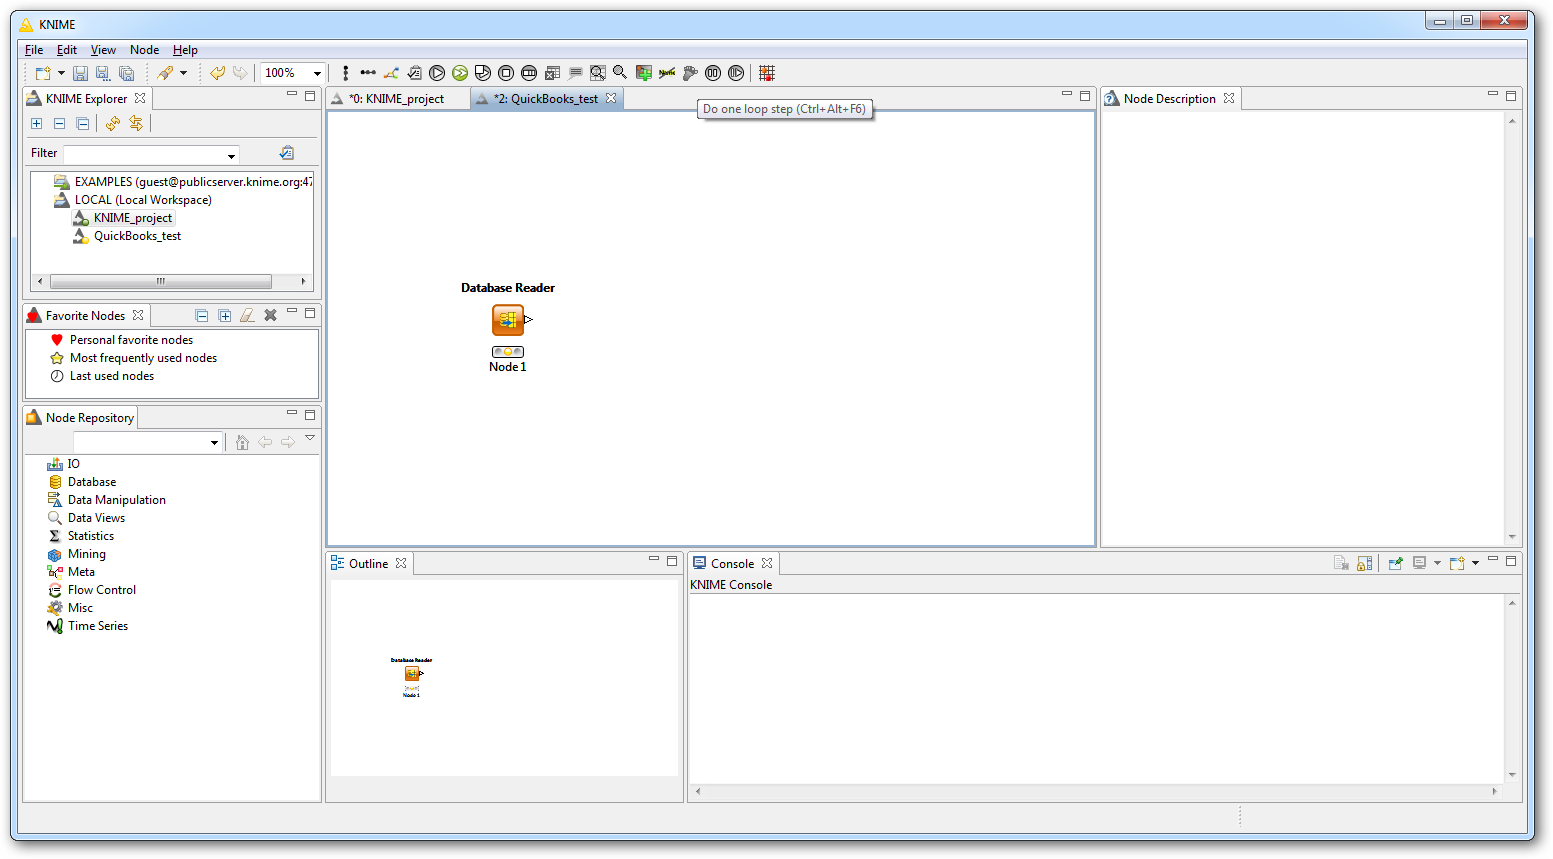1553x859 pixels.
Task: Select the Database category in Node Repository
Action: 91,482
